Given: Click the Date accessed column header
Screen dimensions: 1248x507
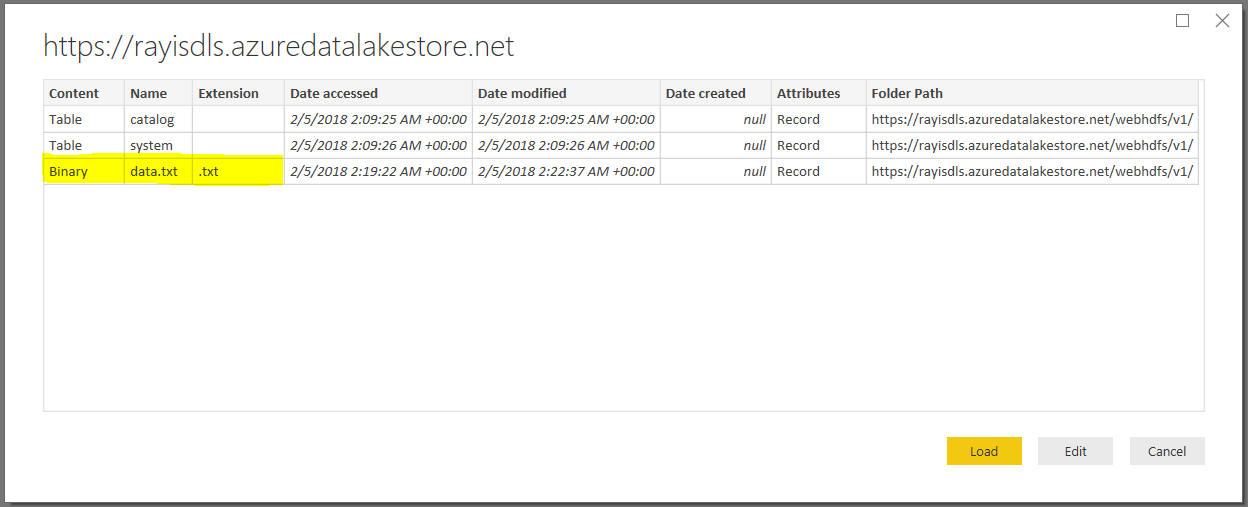Looking at the screenshot, I should click(334, 93).
